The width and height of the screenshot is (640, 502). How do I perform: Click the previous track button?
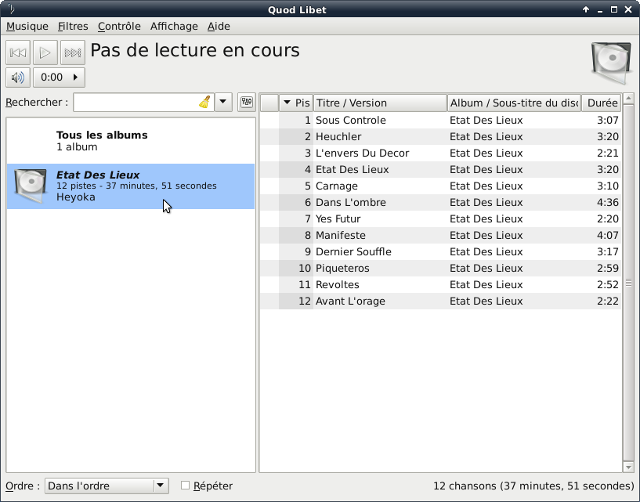tap(18, 53)
